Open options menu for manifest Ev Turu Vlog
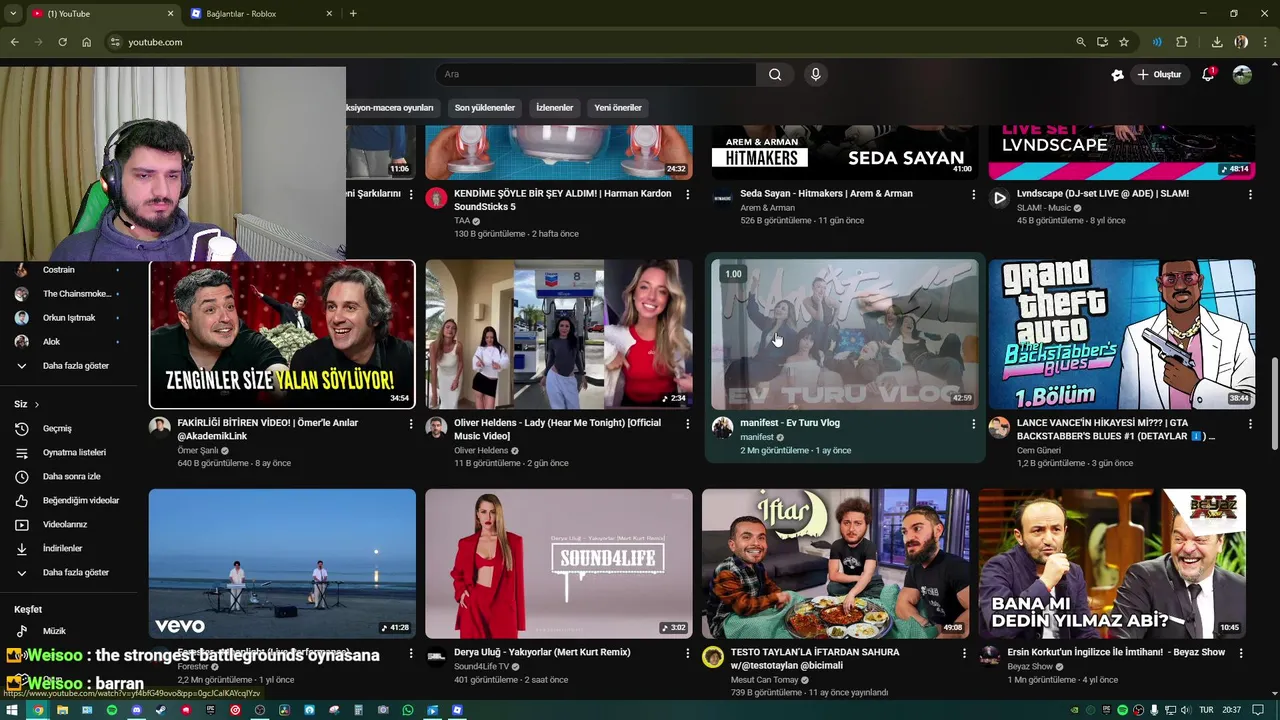1280x720 pixels. tap(973, 424)
